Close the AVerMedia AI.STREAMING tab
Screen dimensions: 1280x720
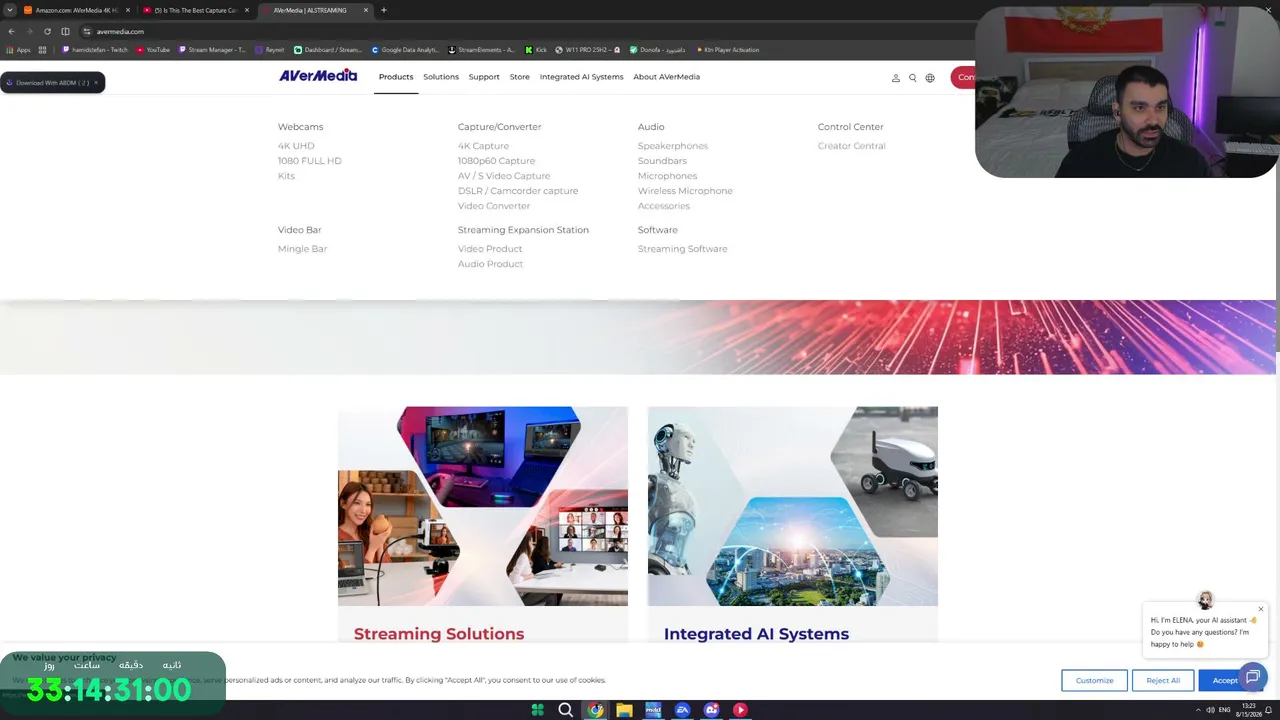pyautogui.click(x=366, y=10)
